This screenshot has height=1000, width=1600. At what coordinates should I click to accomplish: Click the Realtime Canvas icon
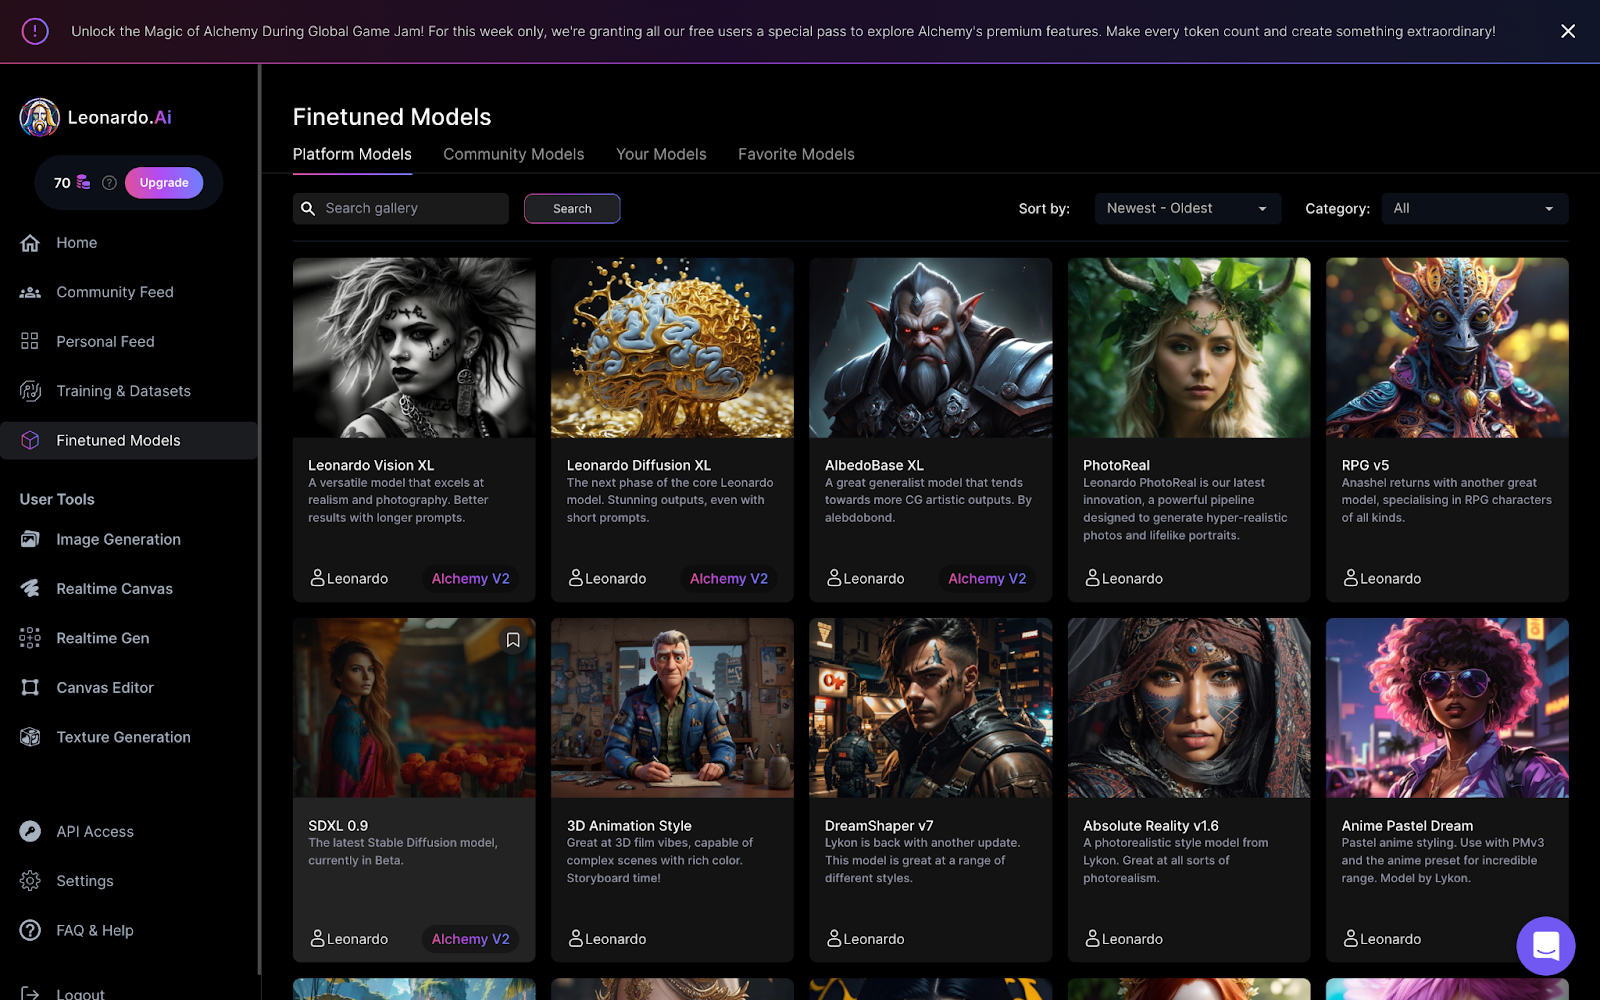[x=30, y=588]
